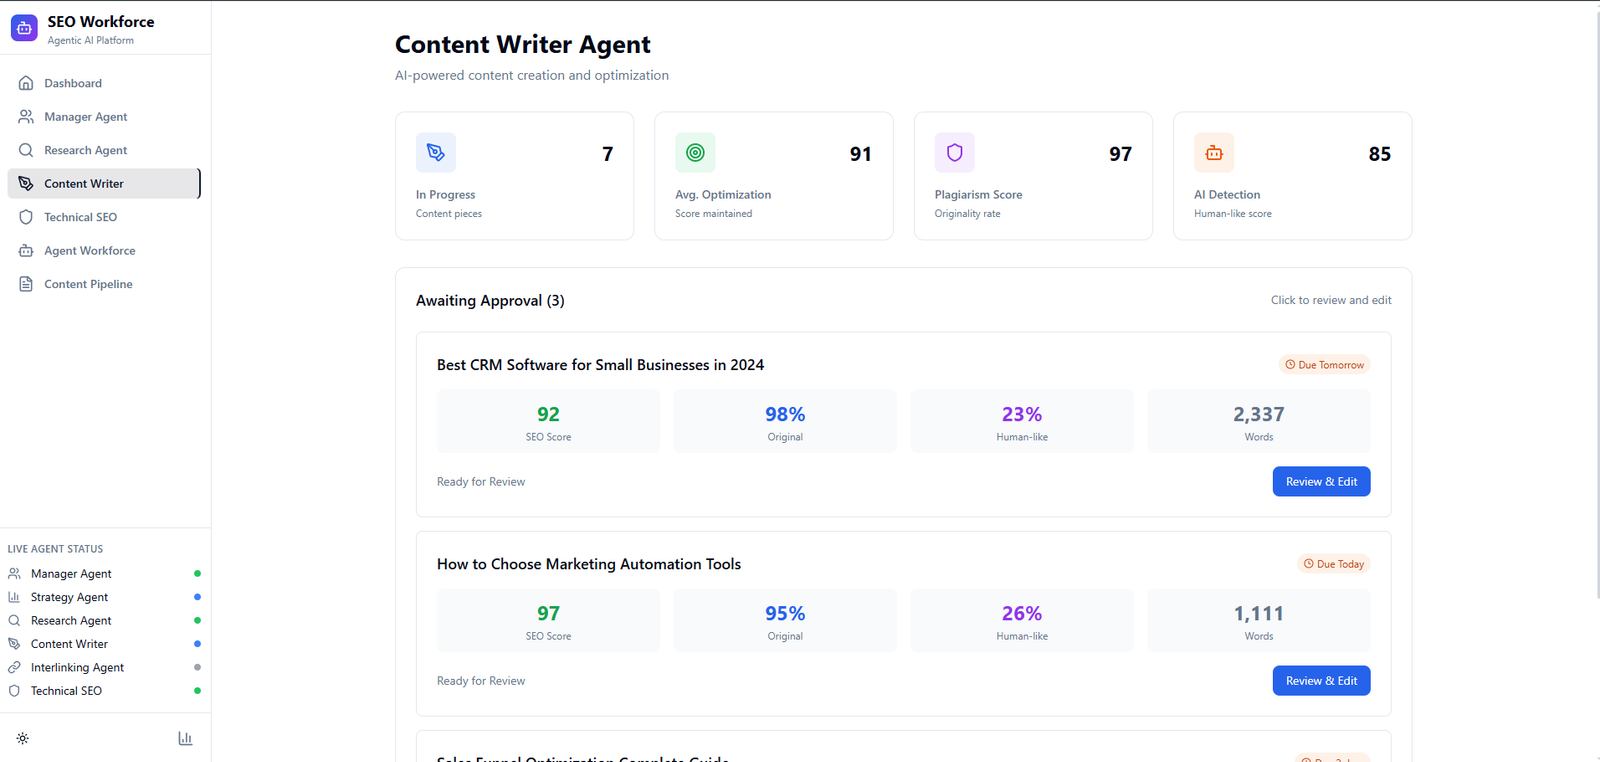The width and height of the screenshot is (1600, 762).
Task: Select the Content Writer menu item
Action: [x=104, y=184]
